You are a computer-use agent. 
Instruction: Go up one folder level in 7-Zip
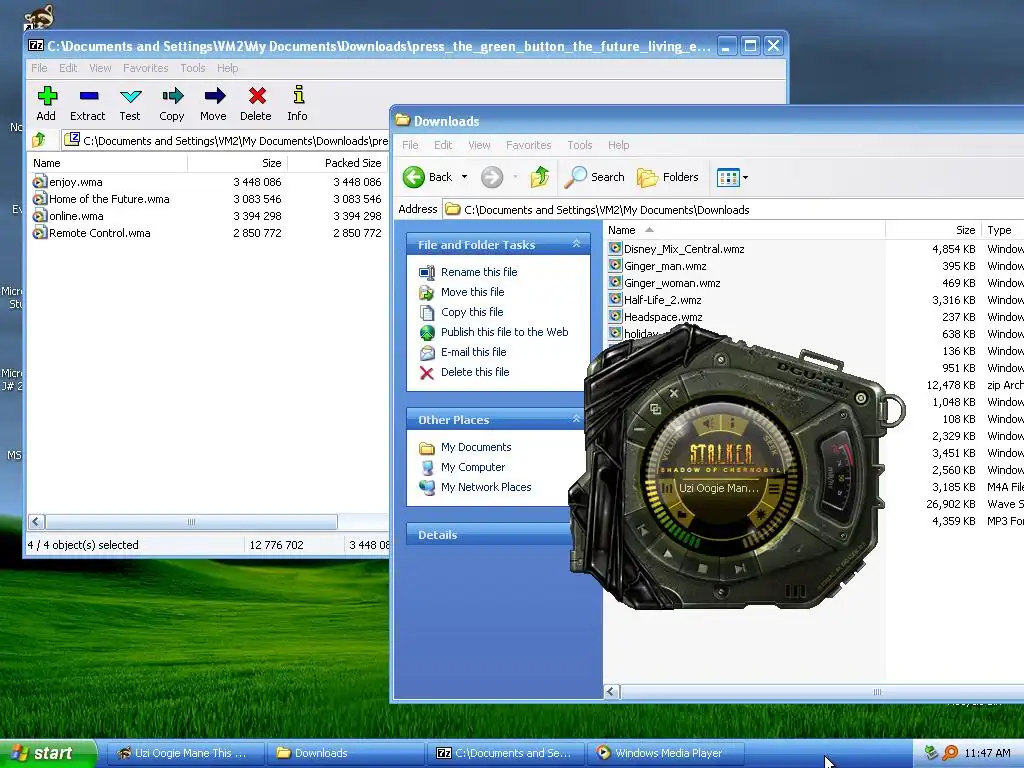39,140
